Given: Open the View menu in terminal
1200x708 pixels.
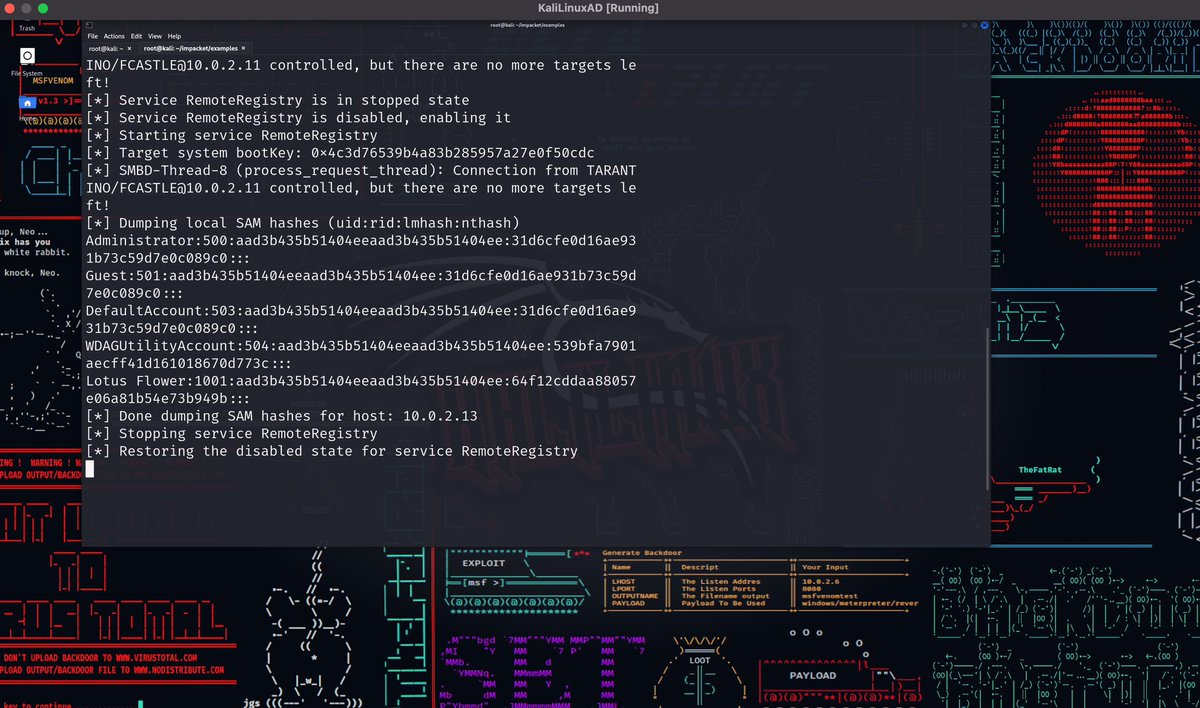Looking at the screenshot, I should click(x=155, y=36).
